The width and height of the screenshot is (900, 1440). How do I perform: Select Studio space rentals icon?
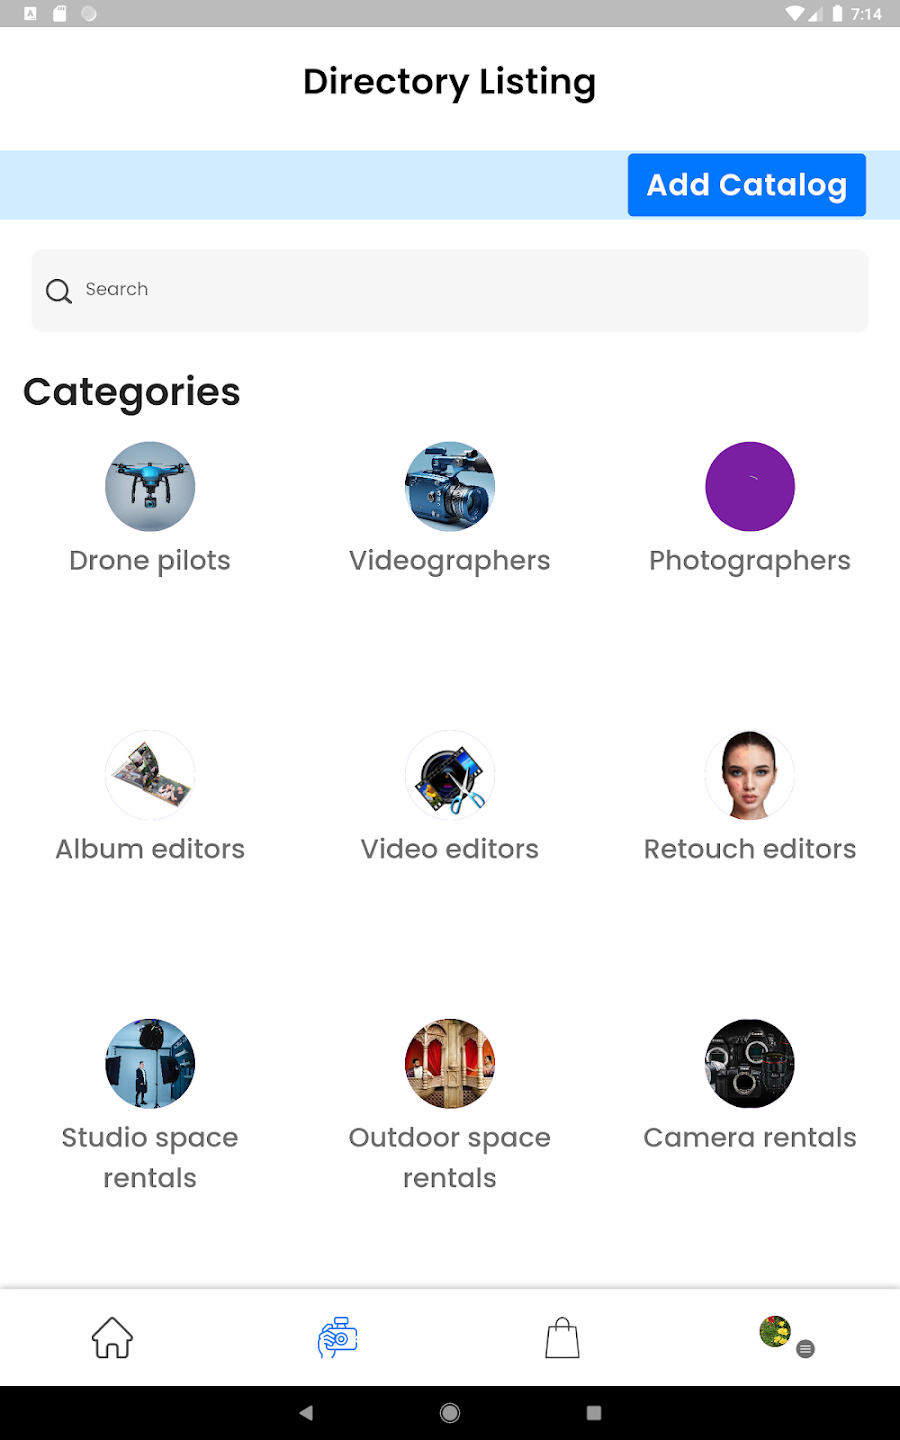click(150, 1063)
